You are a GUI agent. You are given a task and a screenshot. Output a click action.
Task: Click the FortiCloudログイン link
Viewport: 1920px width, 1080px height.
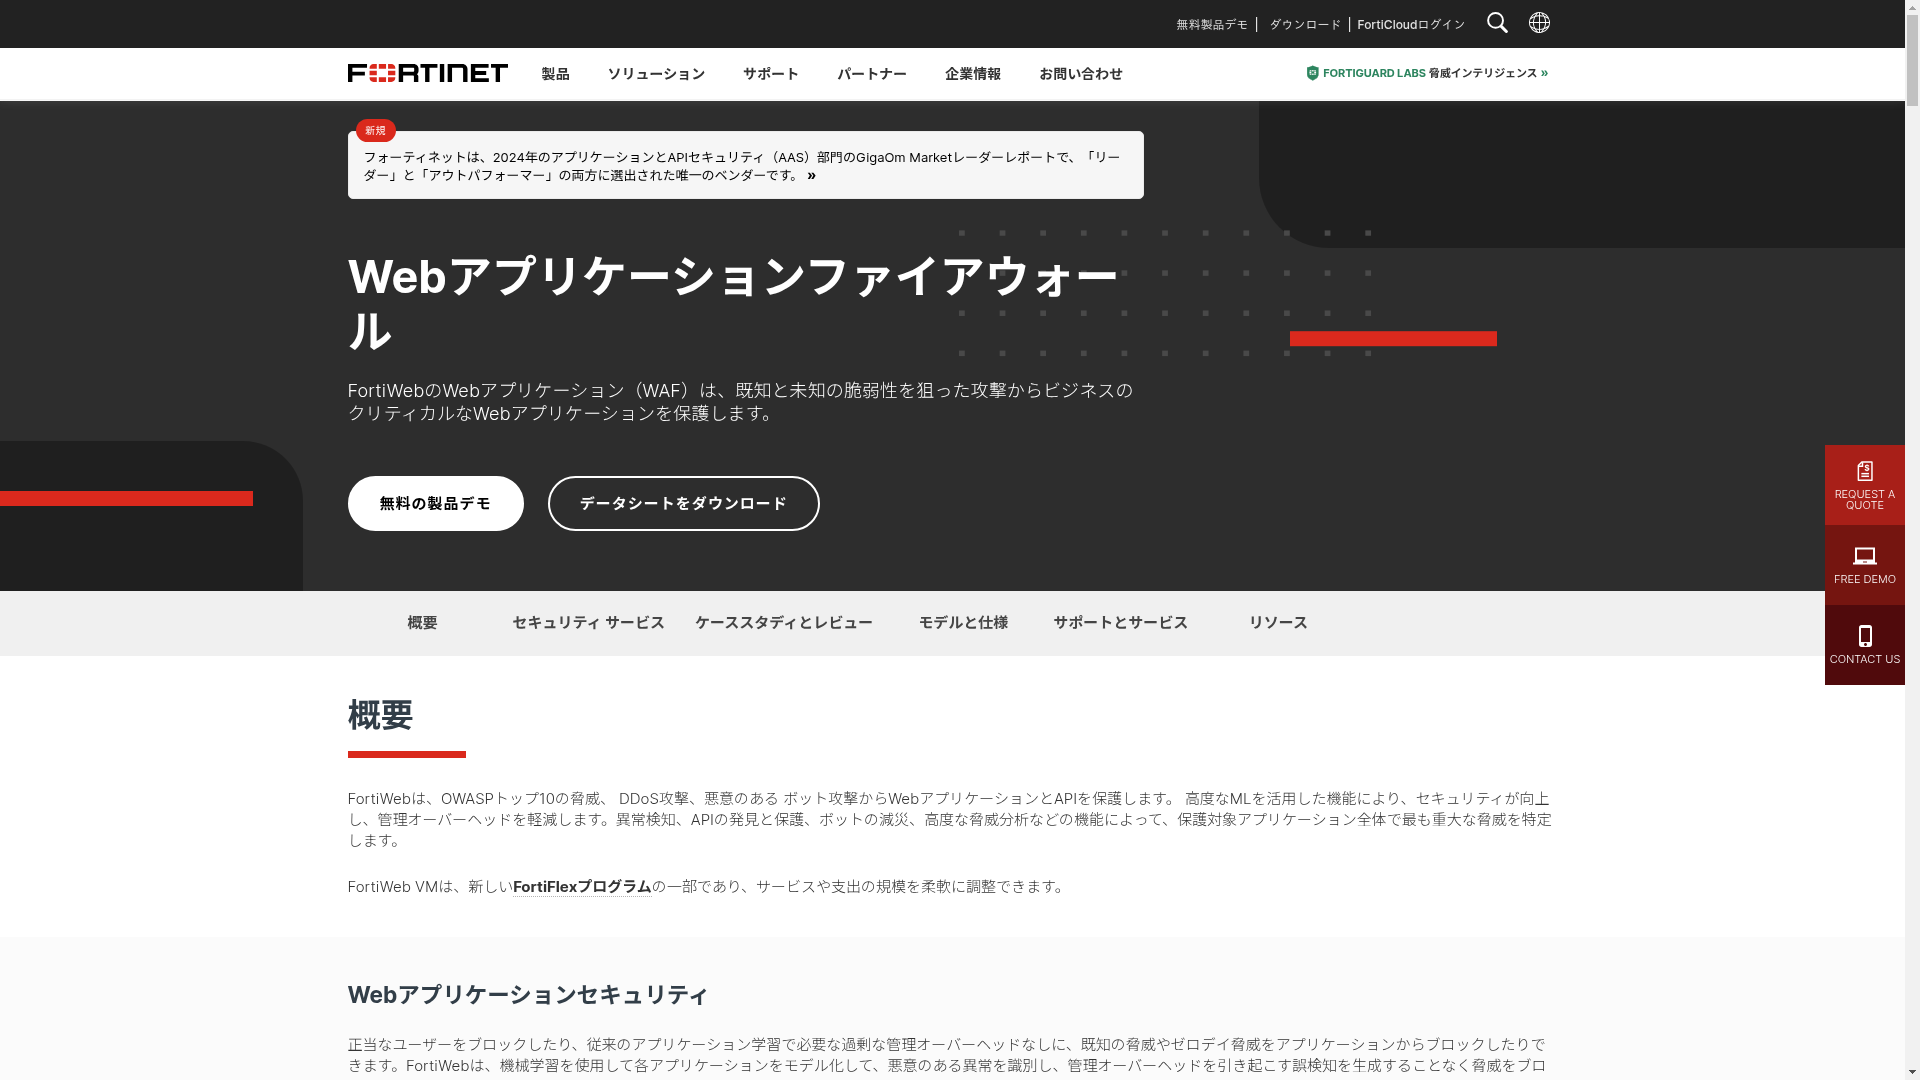coord(1411,24)
